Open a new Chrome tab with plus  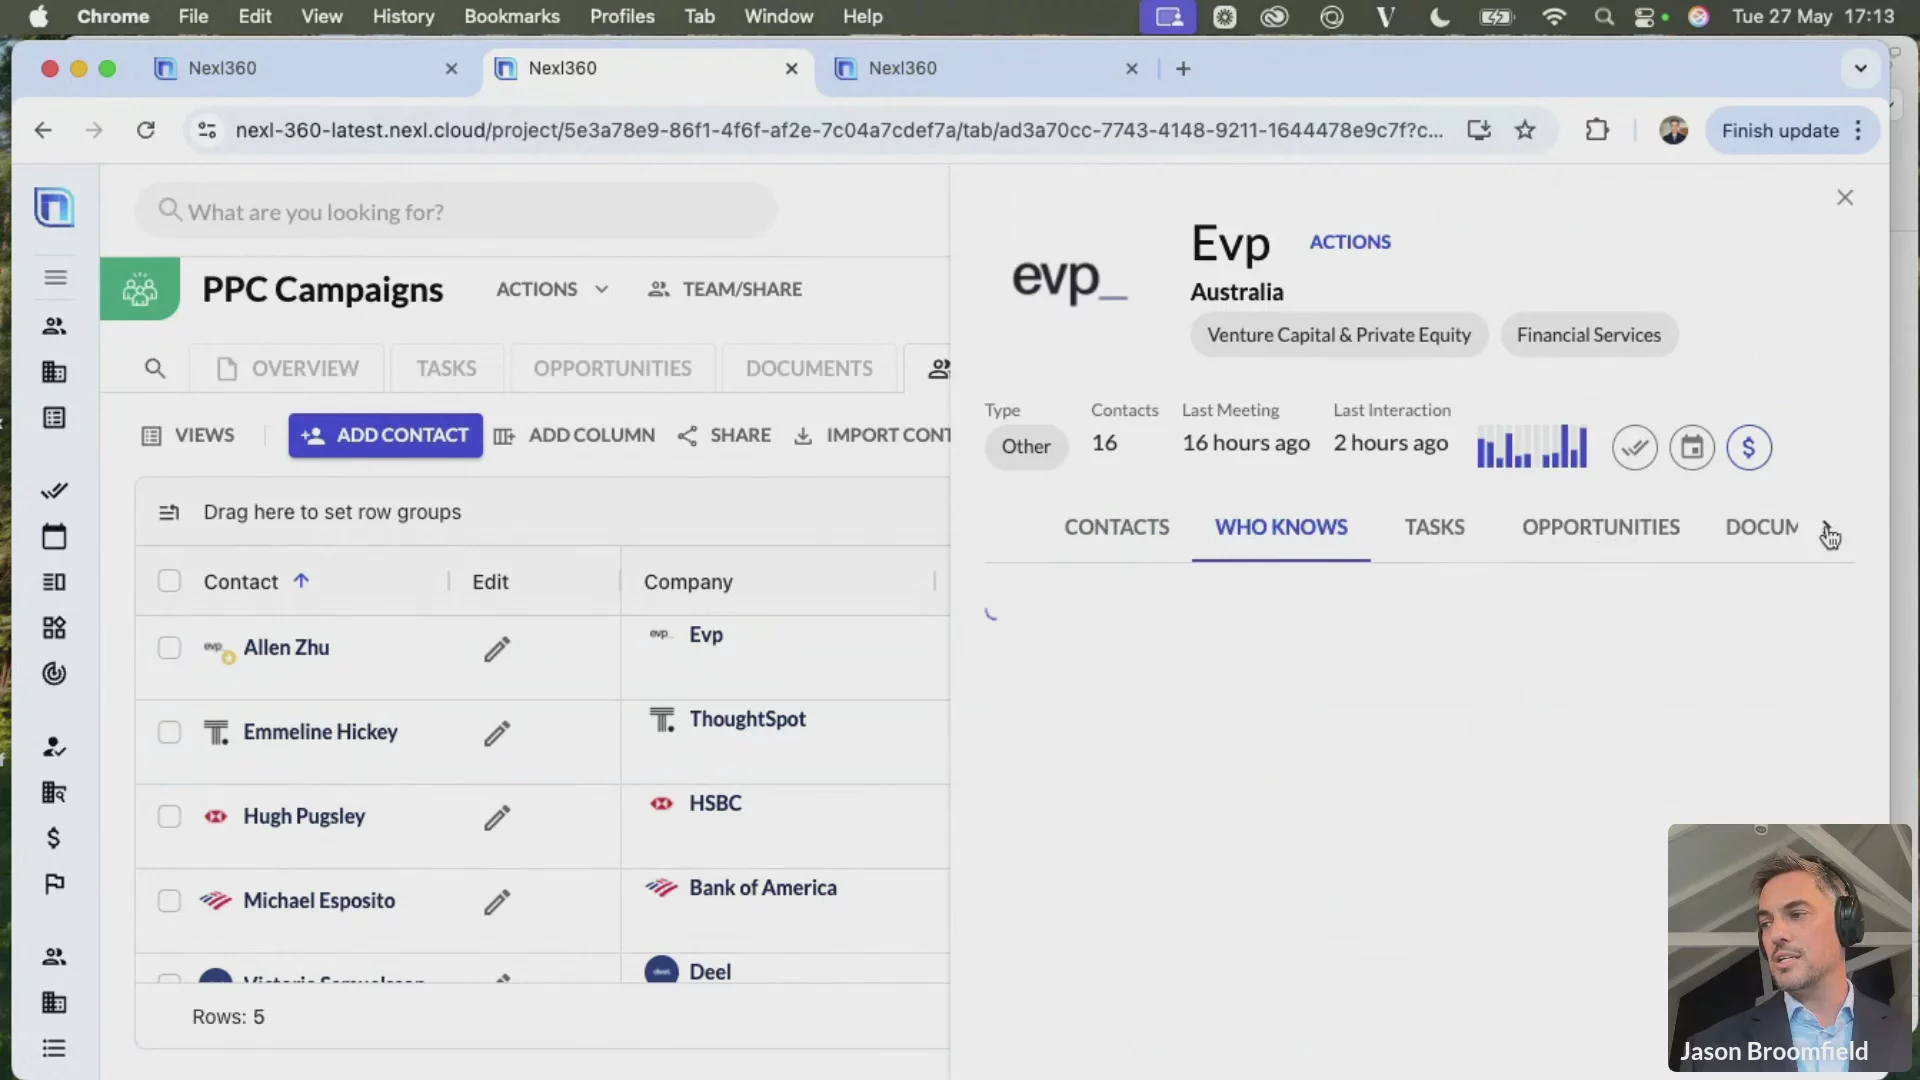point(1183,68)
